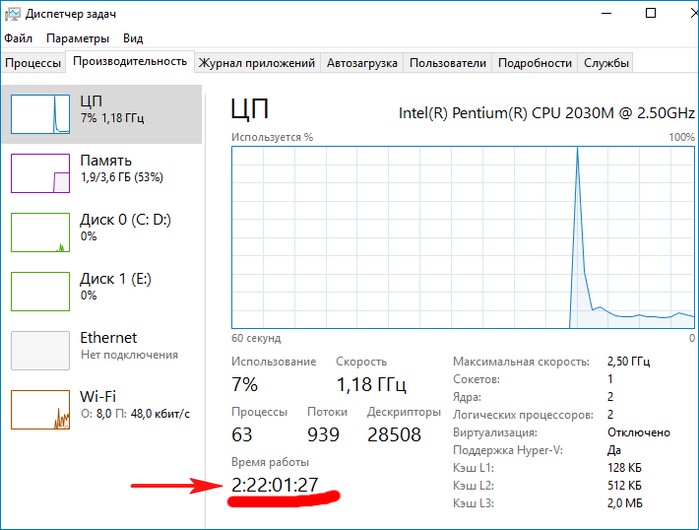Image resolution: width=699 pixels, height=530 pixels.
Task: Switch to the Службы tab
Action: pos(607,63)
